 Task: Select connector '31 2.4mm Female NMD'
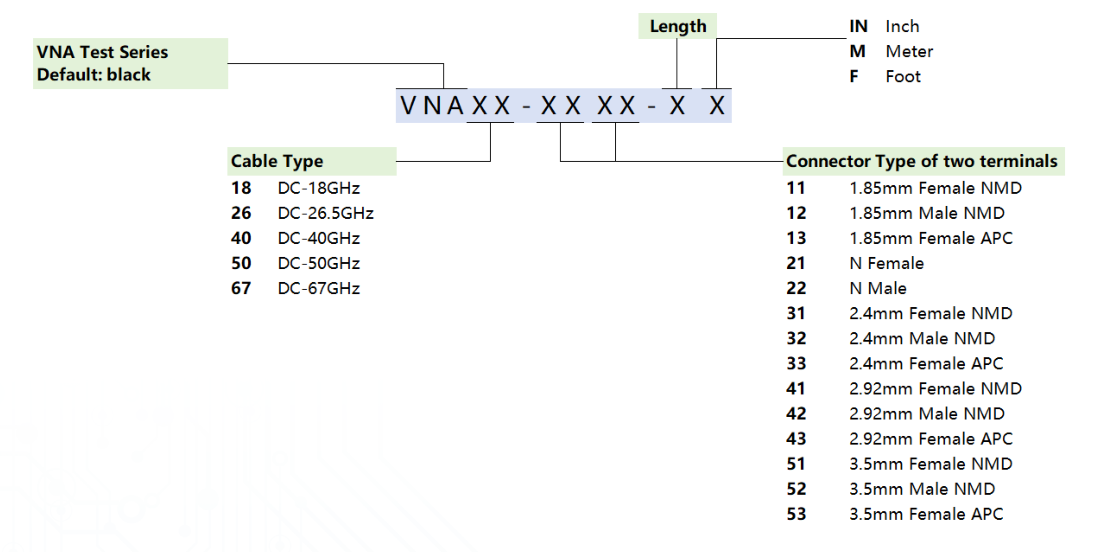(x=899, y=313)
